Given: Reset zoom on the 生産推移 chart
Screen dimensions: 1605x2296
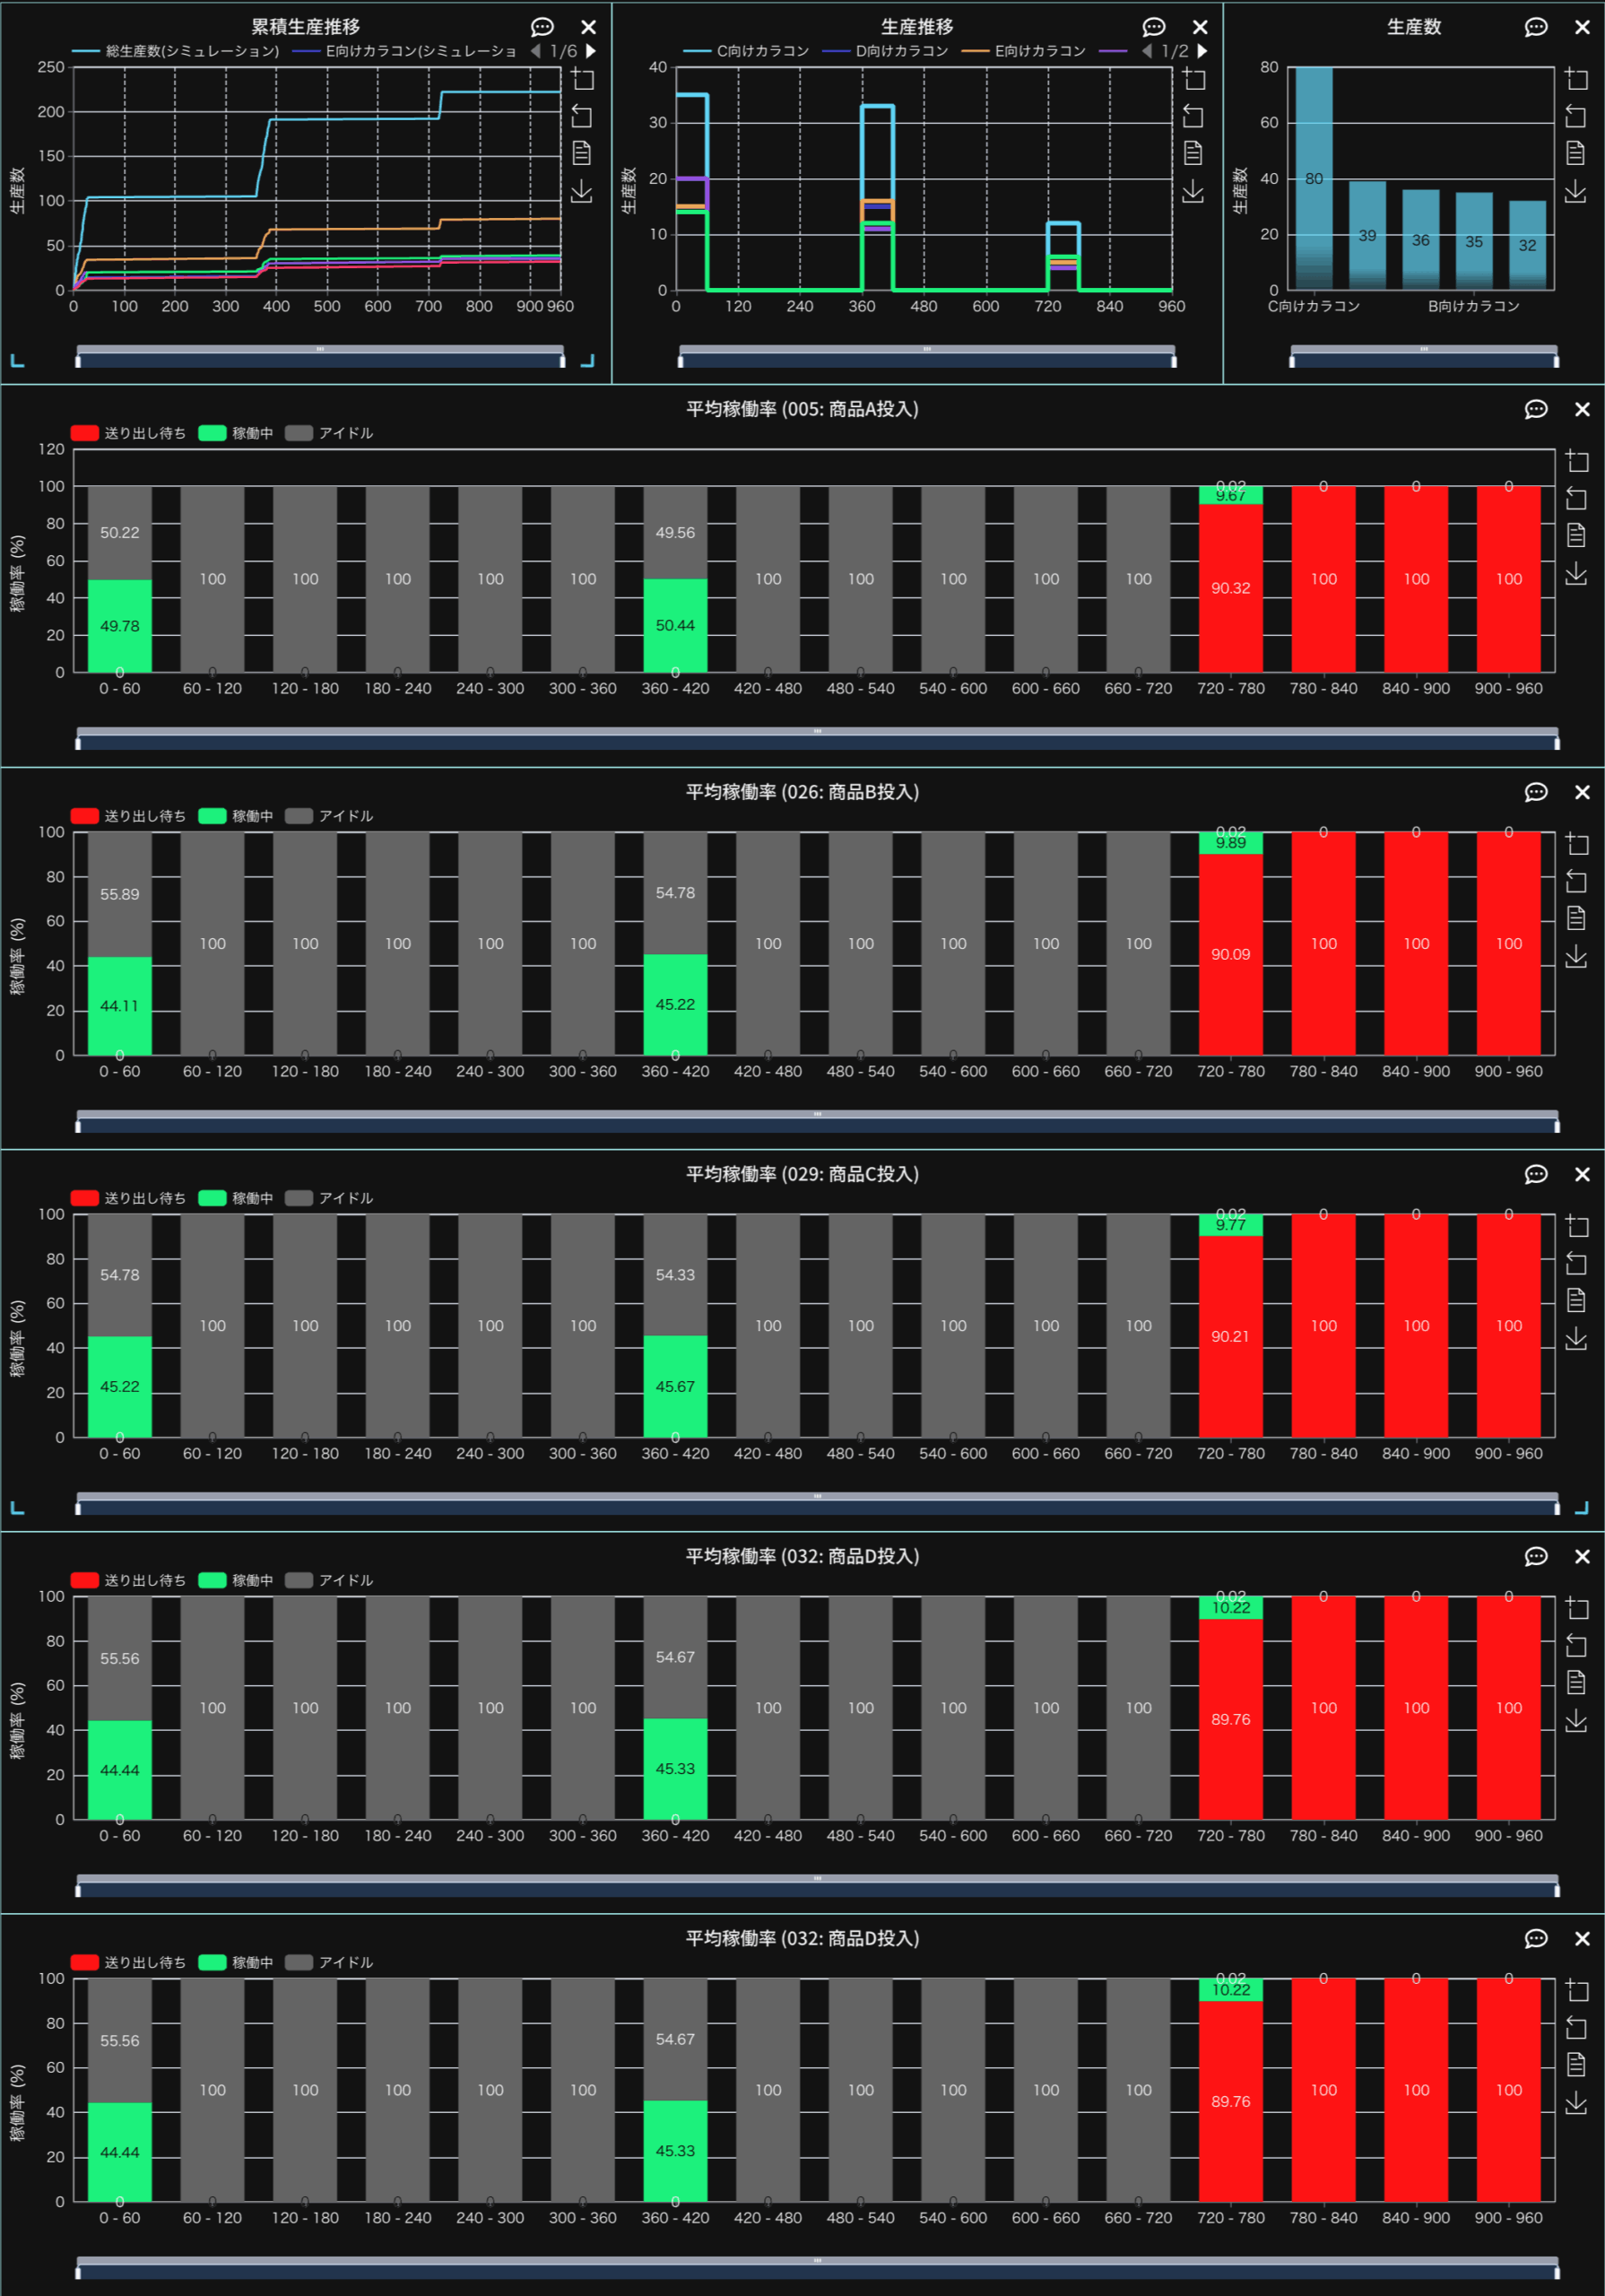Looking at the screenshot, I should click(x=1193, y=116).
